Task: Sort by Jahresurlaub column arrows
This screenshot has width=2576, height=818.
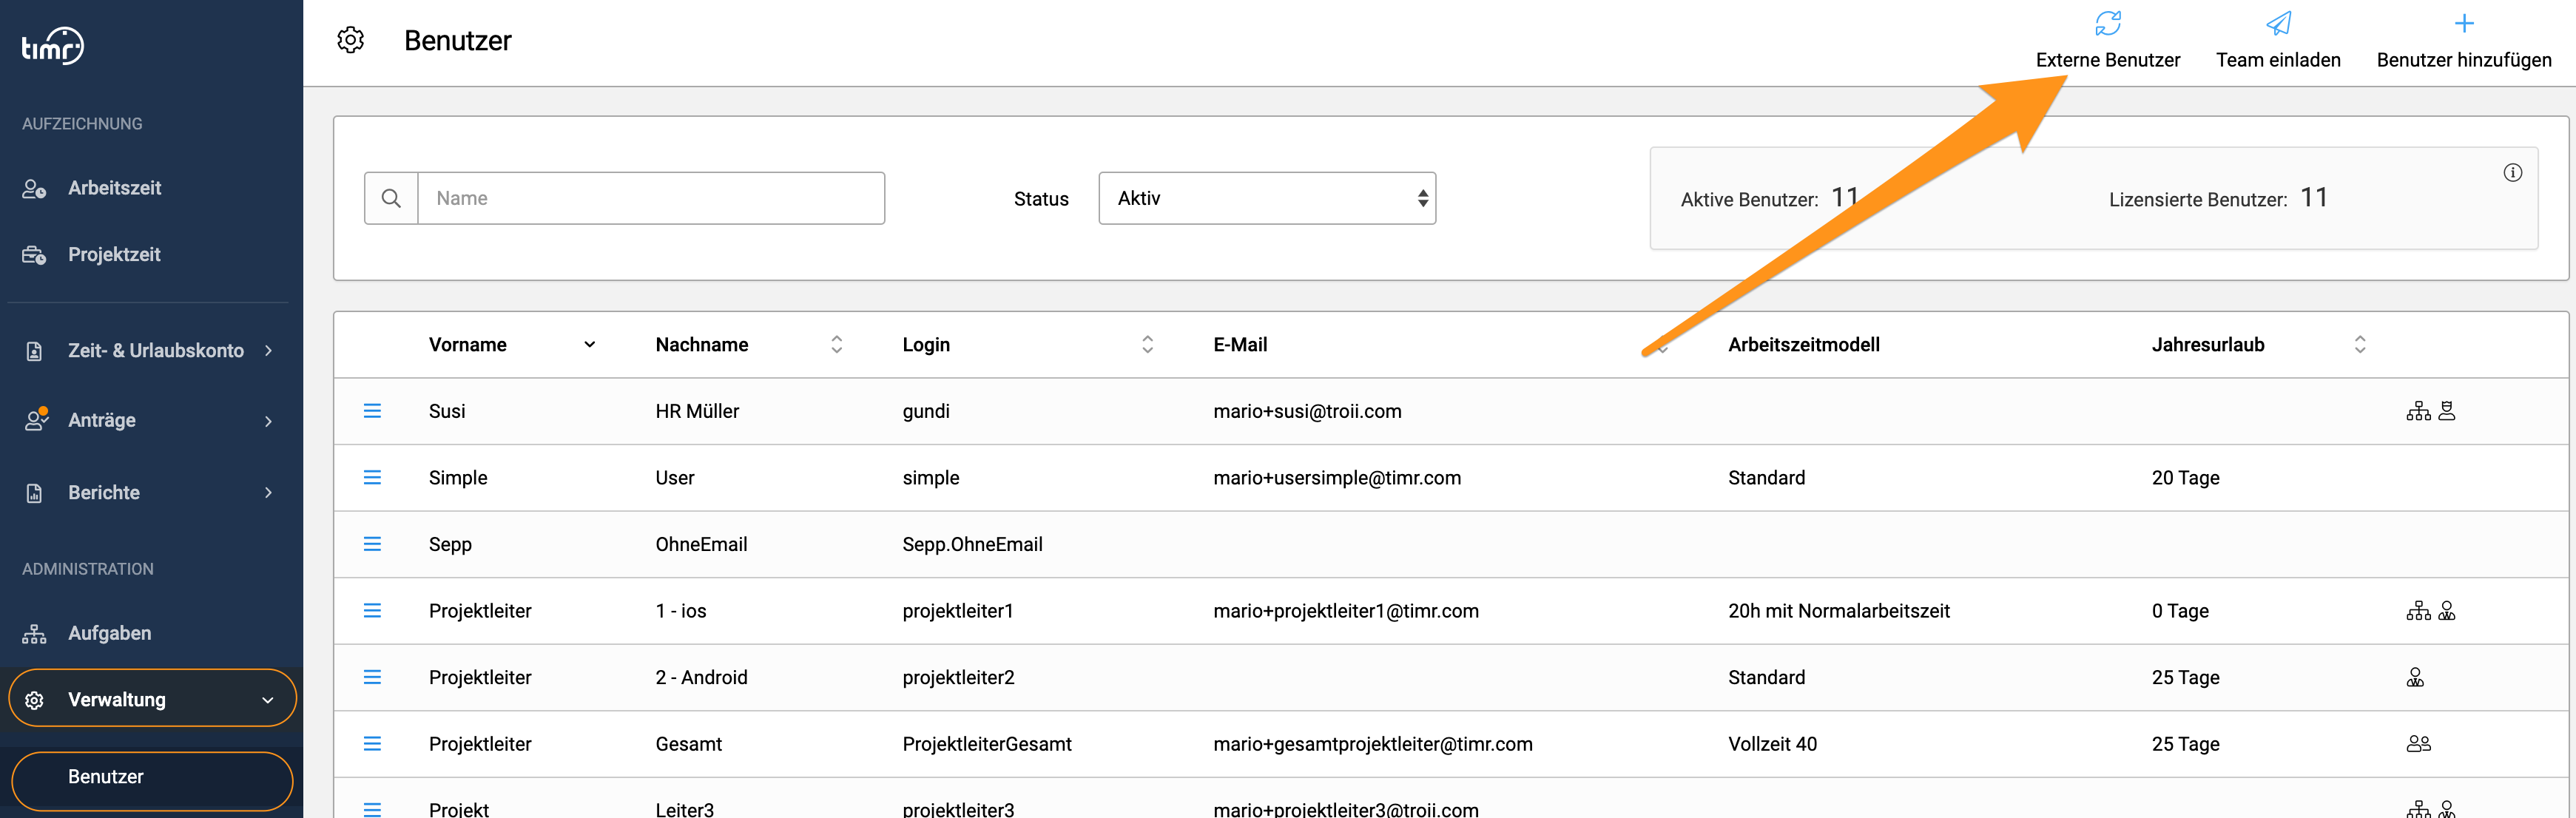Action: (2360, 345)
